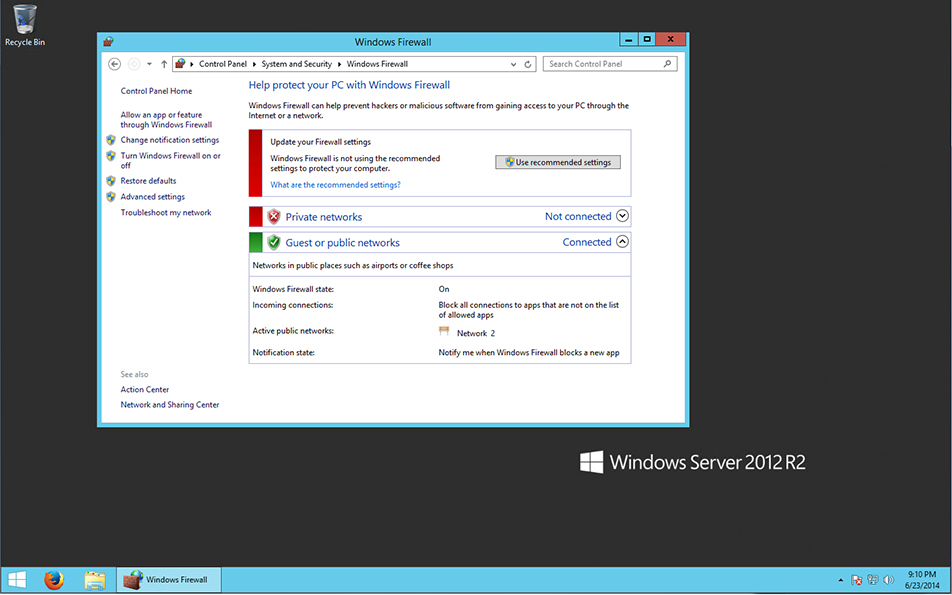This screenshot has width=952, height=595.
Task: Click Use recommended settings button
Action: click(x=558, y=162)
